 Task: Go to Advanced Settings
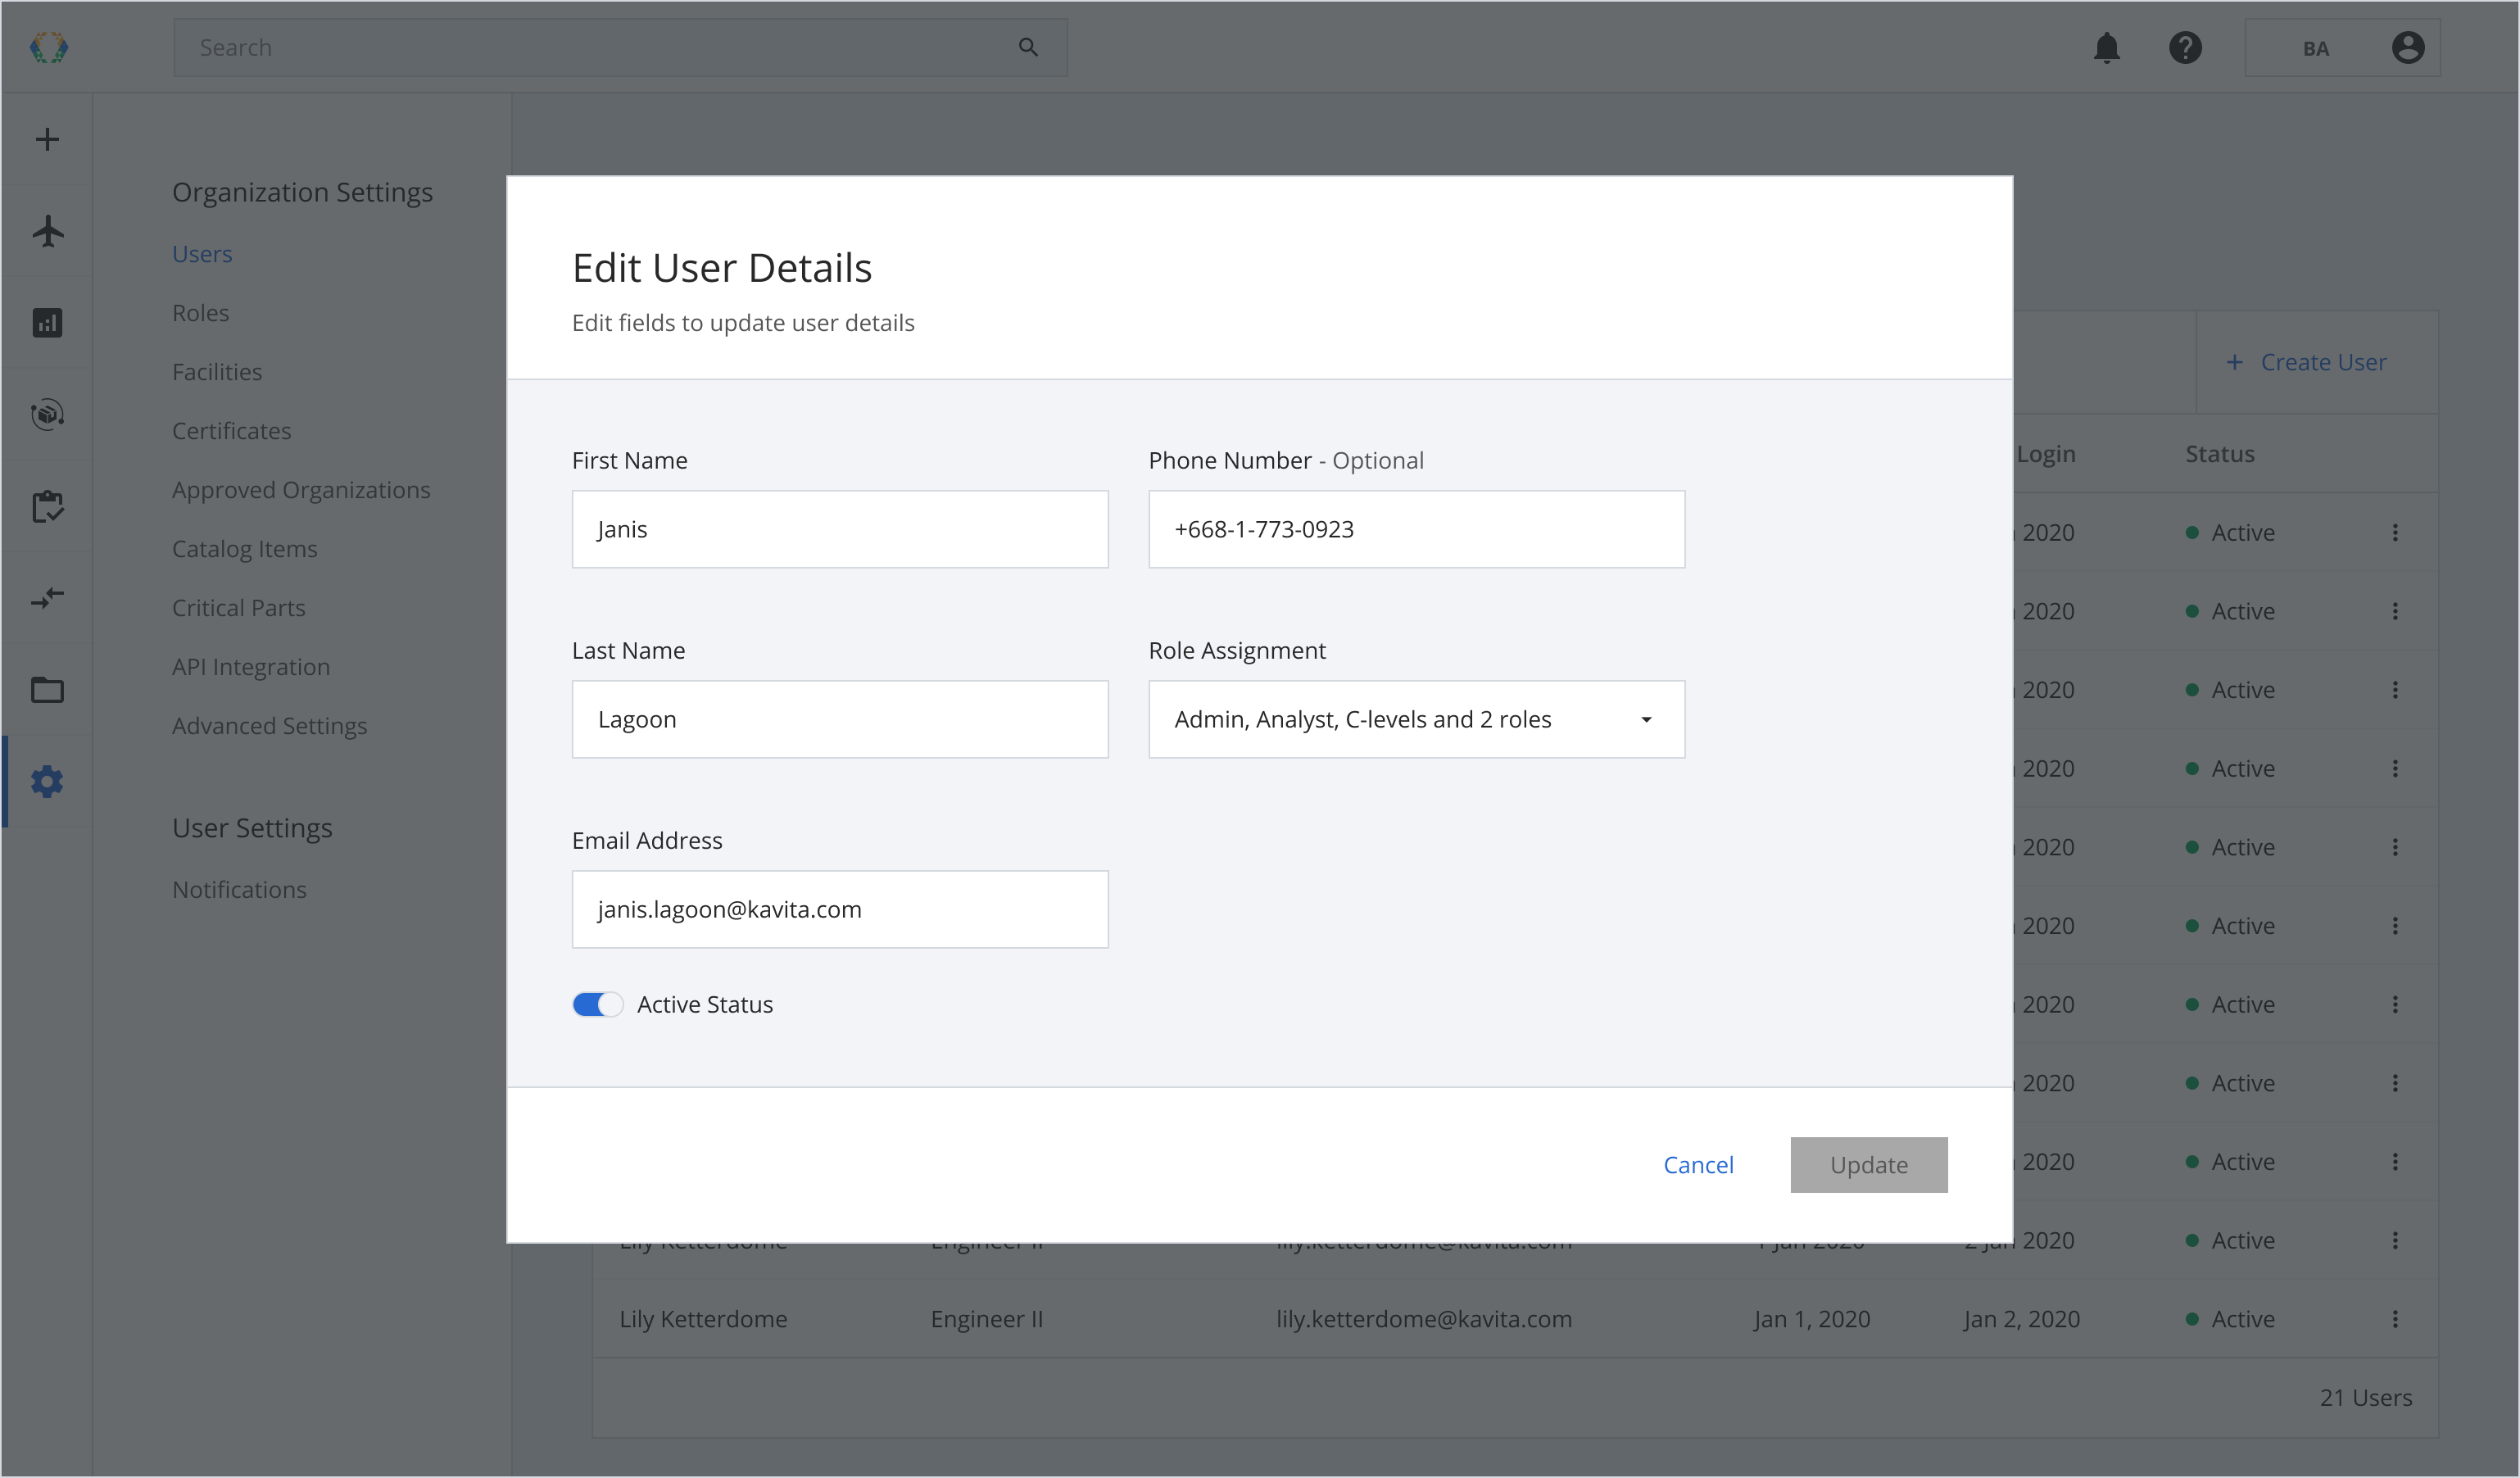pos(269,726)
